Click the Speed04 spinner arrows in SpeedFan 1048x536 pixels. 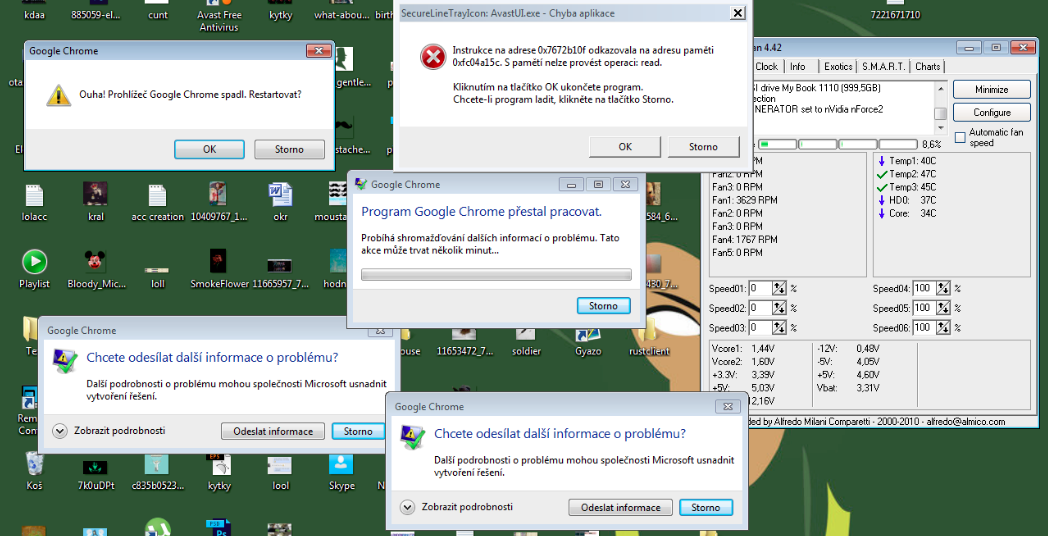[x=942, y=288]
